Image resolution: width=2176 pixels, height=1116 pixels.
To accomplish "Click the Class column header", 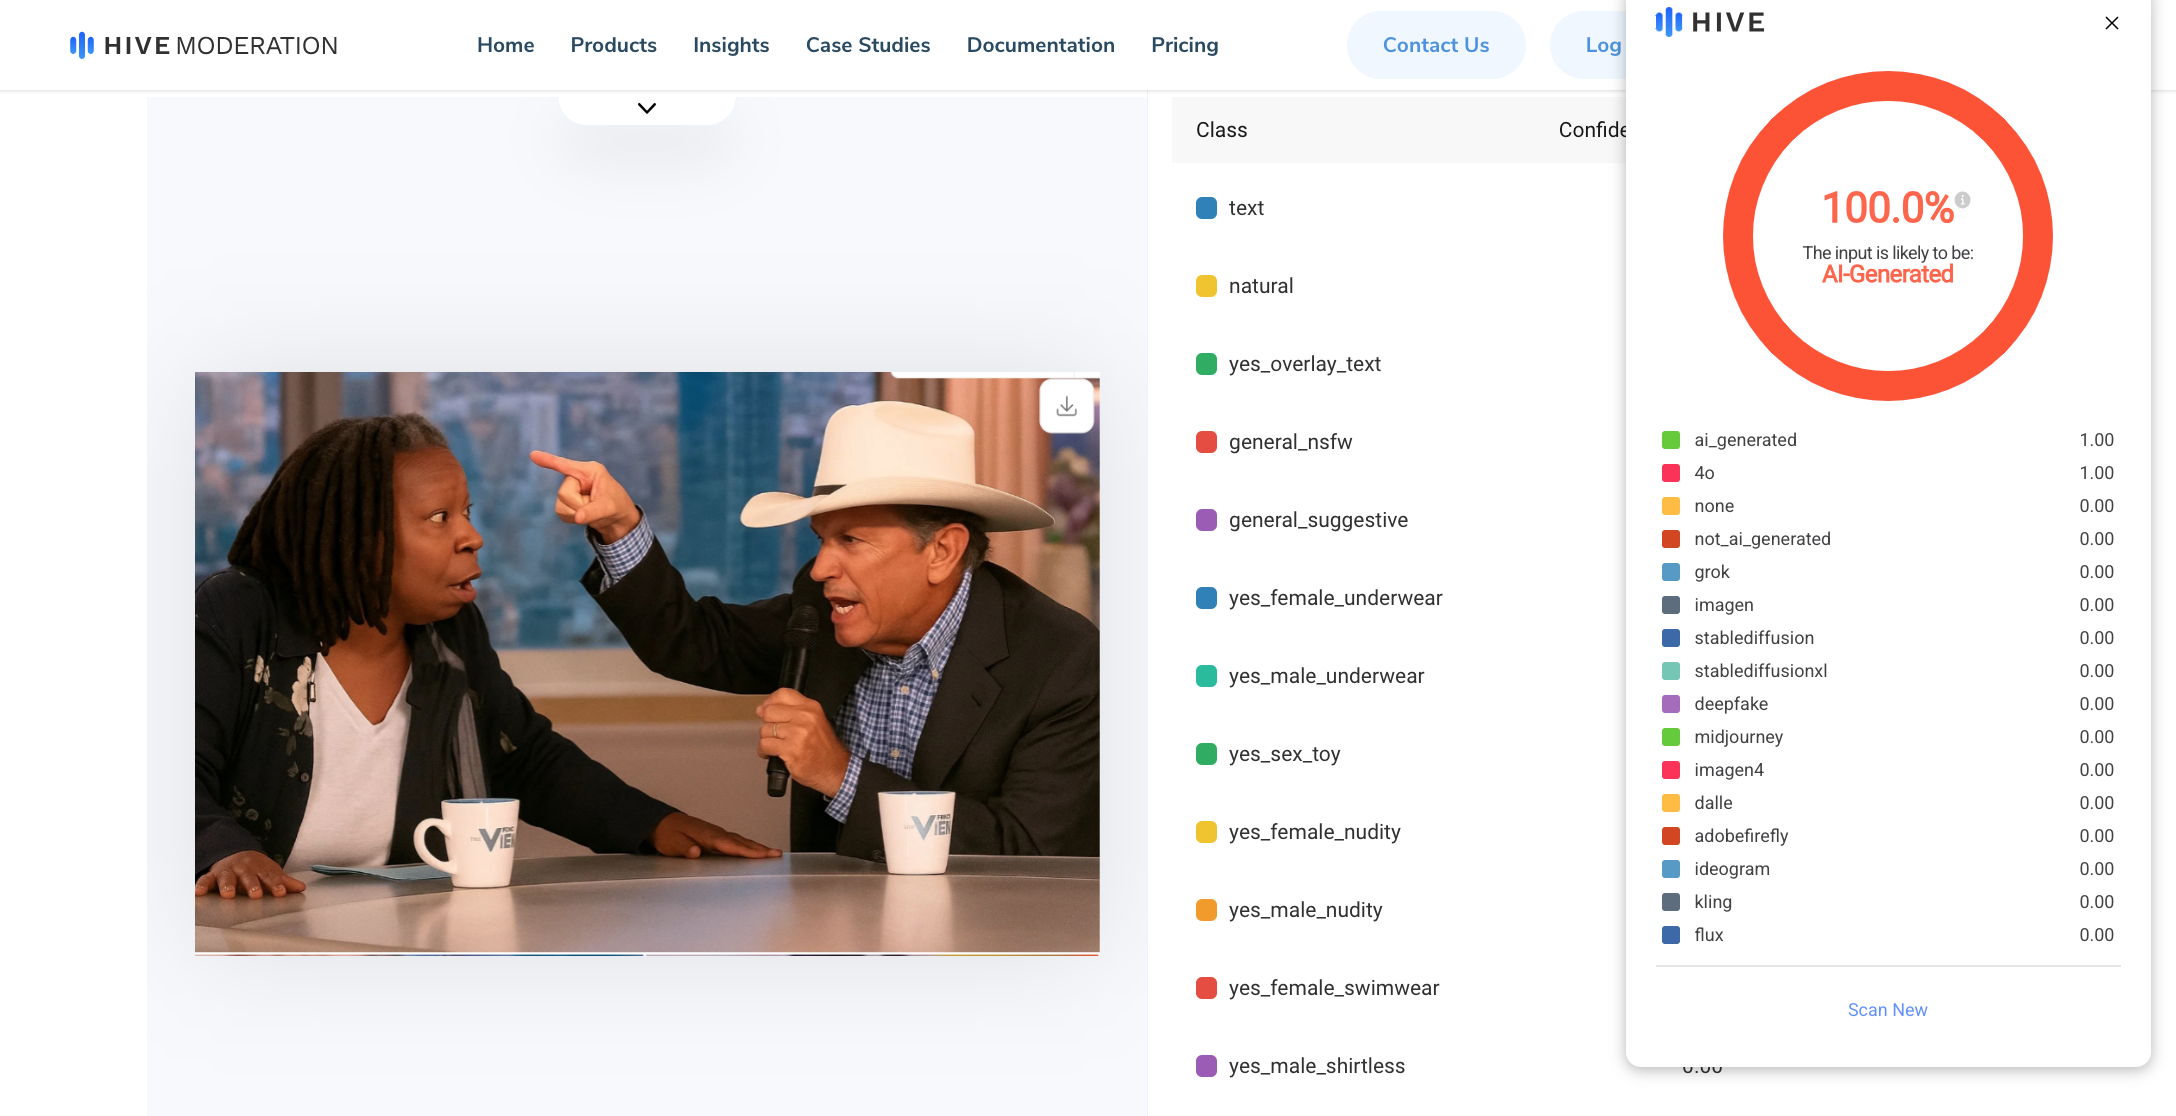I will 1221,130.
